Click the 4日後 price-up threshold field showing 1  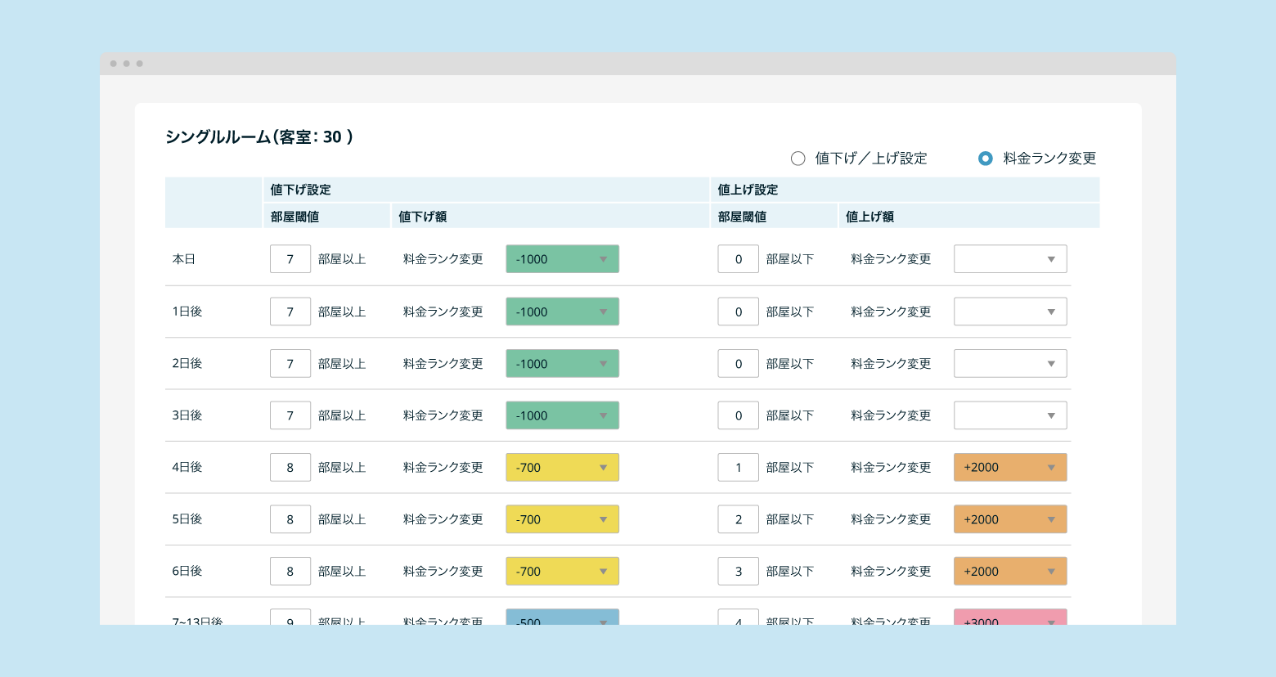pos(738,467)
